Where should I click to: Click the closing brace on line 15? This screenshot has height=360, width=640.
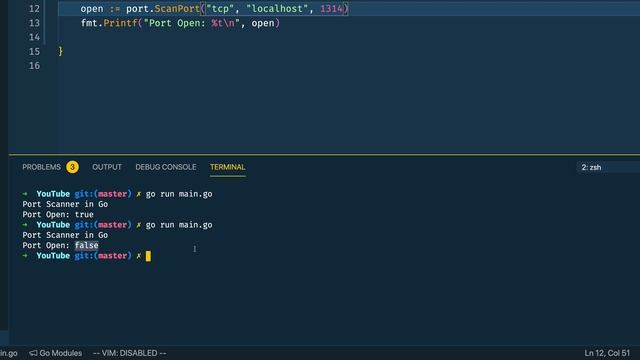[x=60, y=51]
